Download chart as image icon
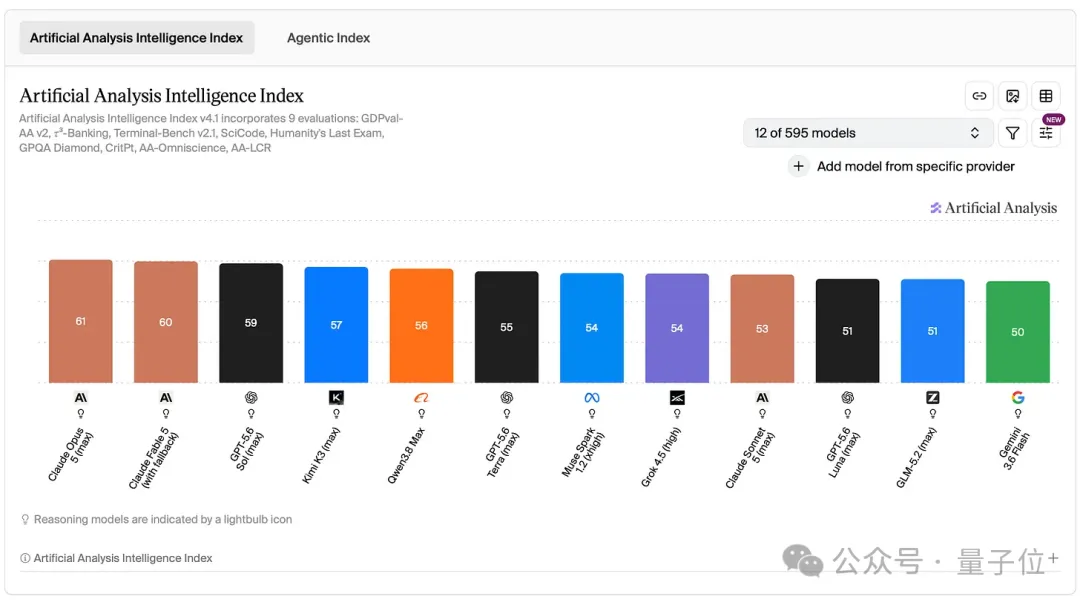 click(1012, 96)
